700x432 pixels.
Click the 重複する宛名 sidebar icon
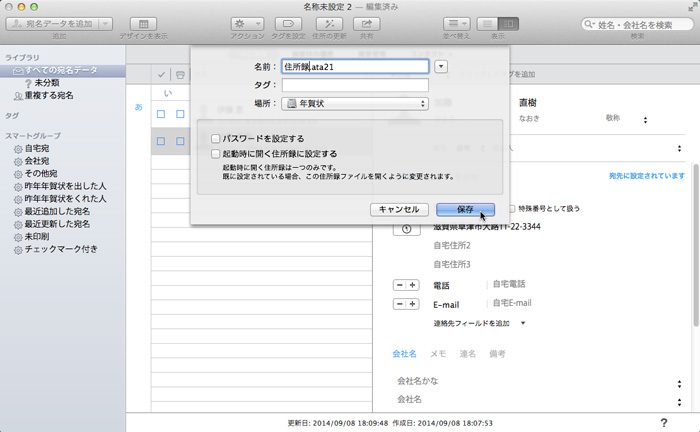[18, 96]
